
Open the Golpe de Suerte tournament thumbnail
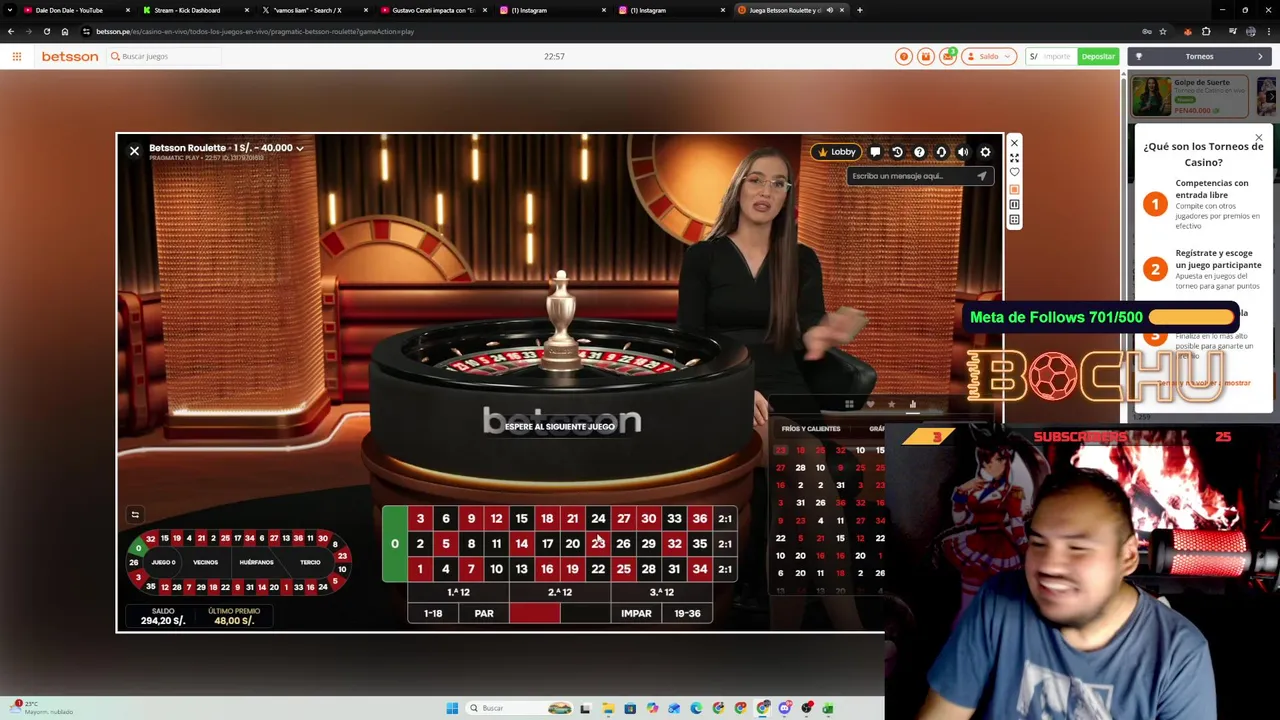(1151, 97)
